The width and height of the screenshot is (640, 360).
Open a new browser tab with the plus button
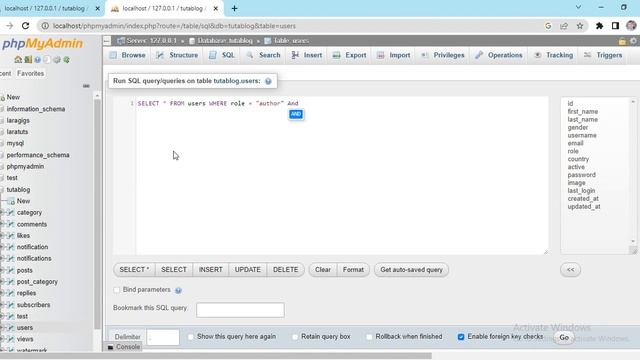tap(234, 8)
